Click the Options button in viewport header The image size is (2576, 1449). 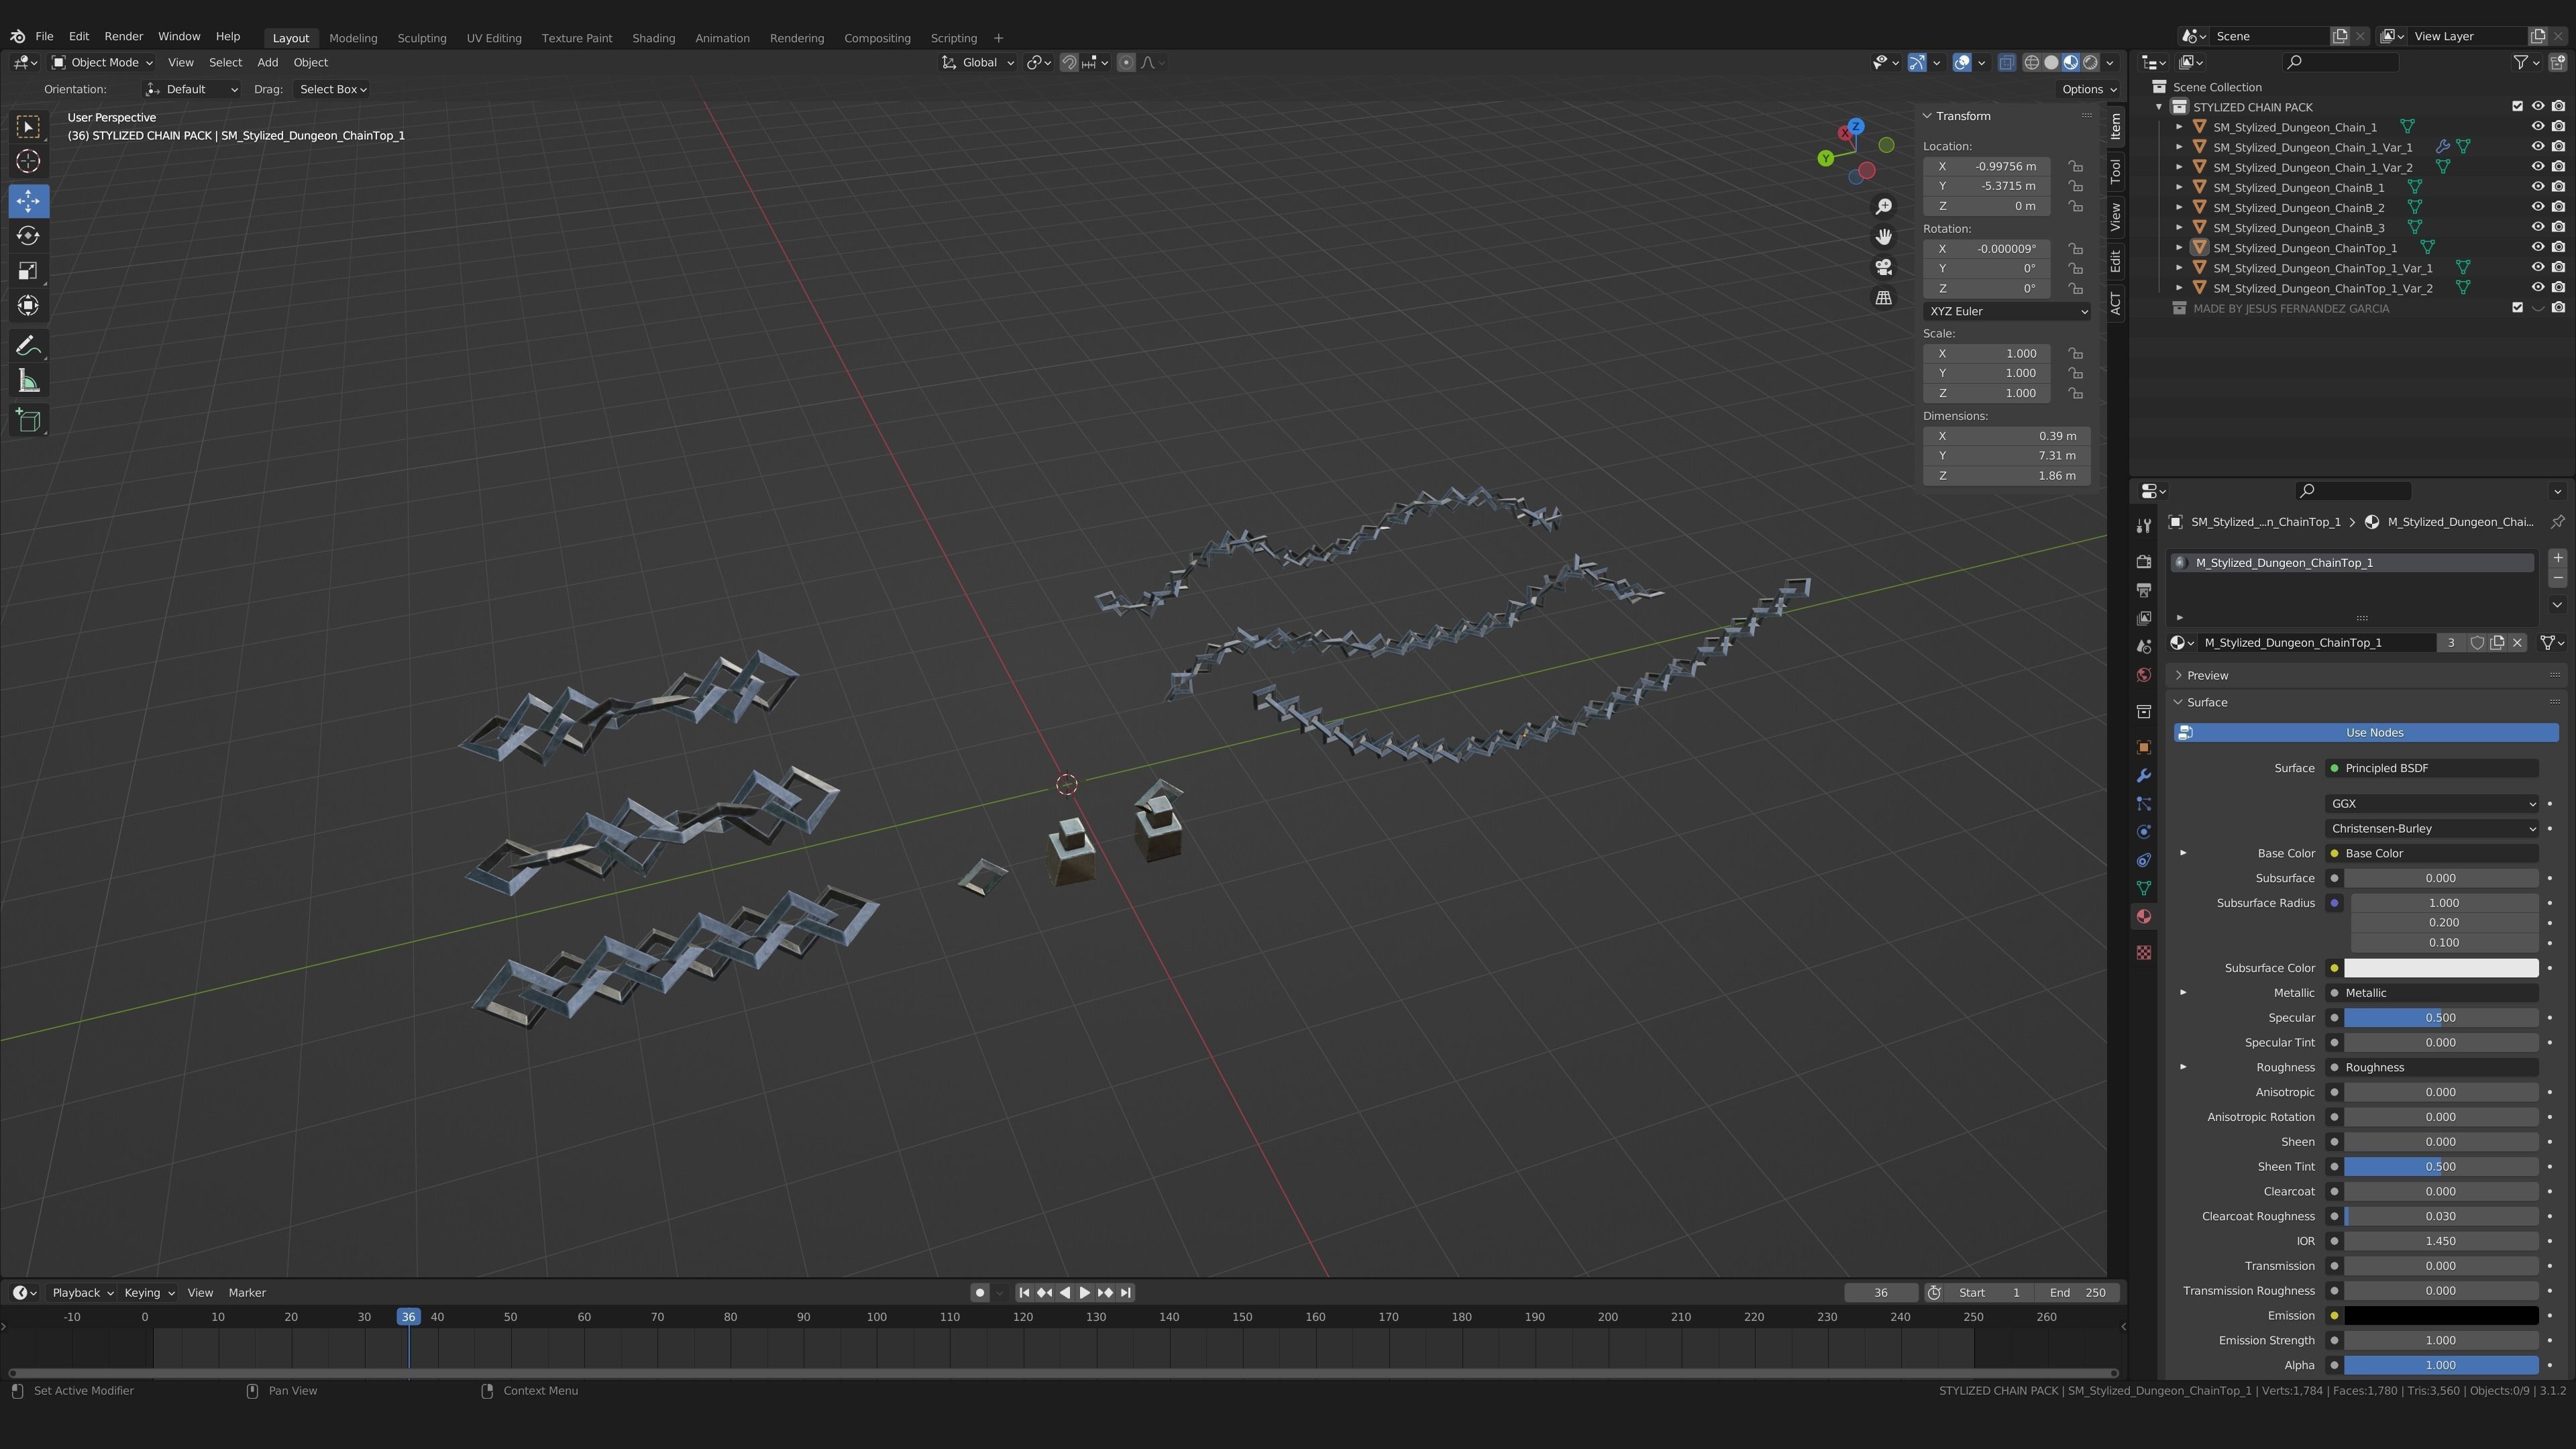(2088, 89)
